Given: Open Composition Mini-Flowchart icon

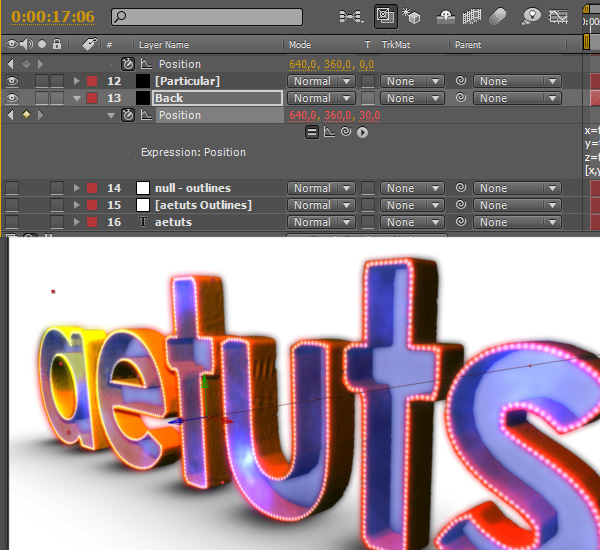Looking at the screenshot, I should click(351, 16).
